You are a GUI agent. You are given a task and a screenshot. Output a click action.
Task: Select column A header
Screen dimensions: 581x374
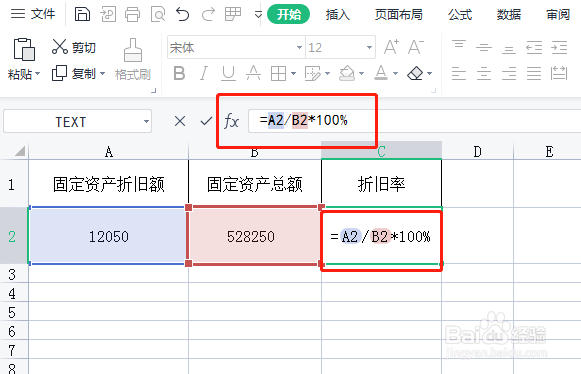pyautogui.click(x=109, y=151)
